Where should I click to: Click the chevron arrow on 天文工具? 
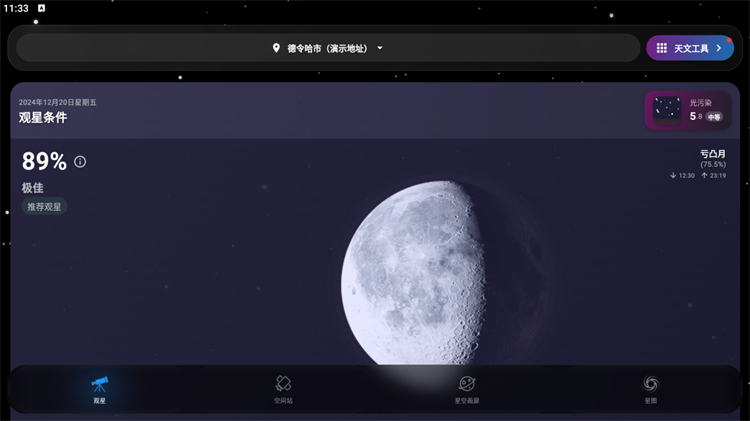(718, 48)
